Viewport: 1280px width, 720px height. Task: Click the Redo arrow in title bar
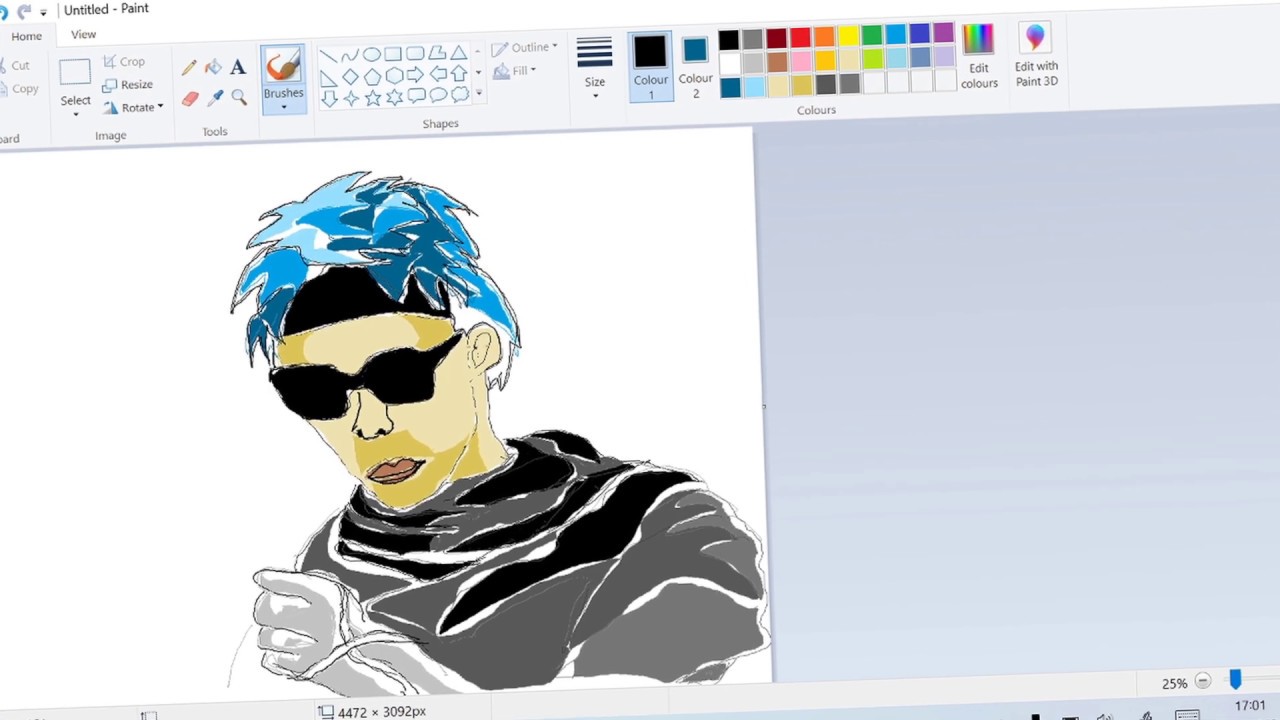coord(23,12)
